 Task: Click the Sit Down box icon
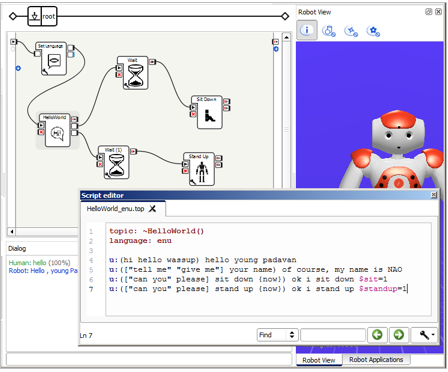point(210,115)
